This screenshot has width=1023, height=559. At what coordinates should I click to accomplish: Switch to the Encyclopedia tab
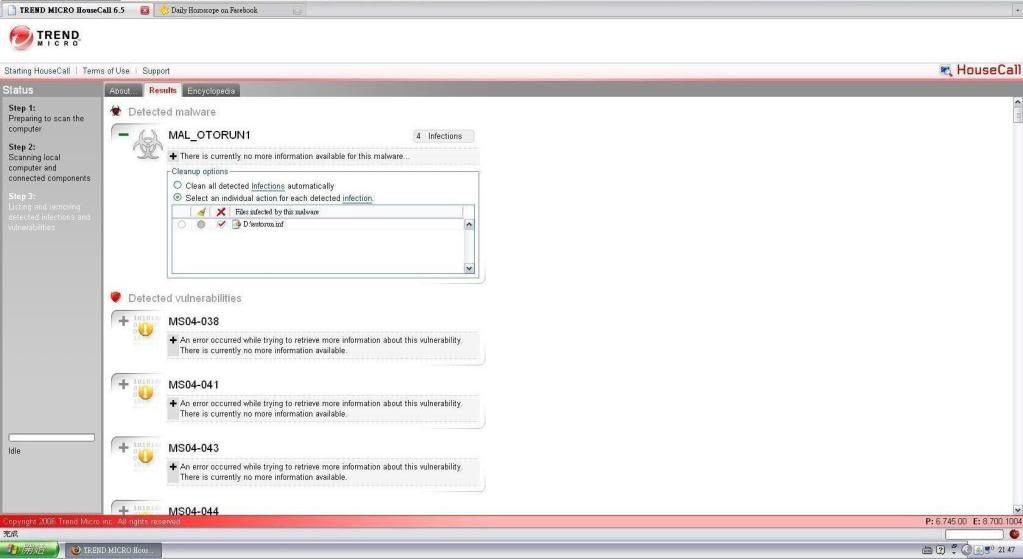[x=211, y=91]
